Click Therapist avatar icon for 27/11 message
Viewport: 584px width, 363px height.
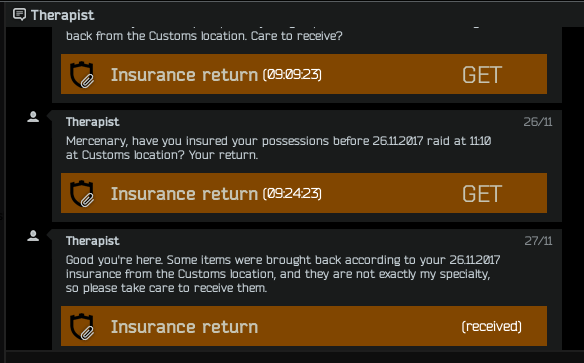(x=33, y=236)
